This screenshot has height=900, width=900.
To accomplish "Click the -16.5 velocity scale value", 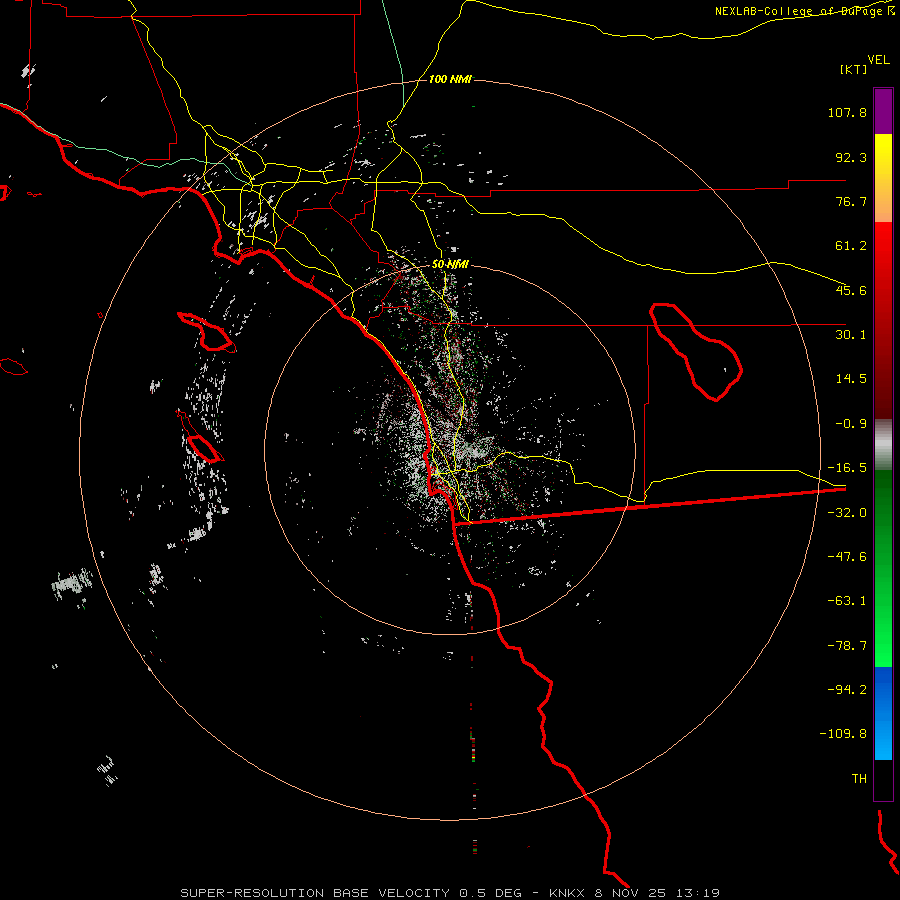I will [x=847, y=468].
